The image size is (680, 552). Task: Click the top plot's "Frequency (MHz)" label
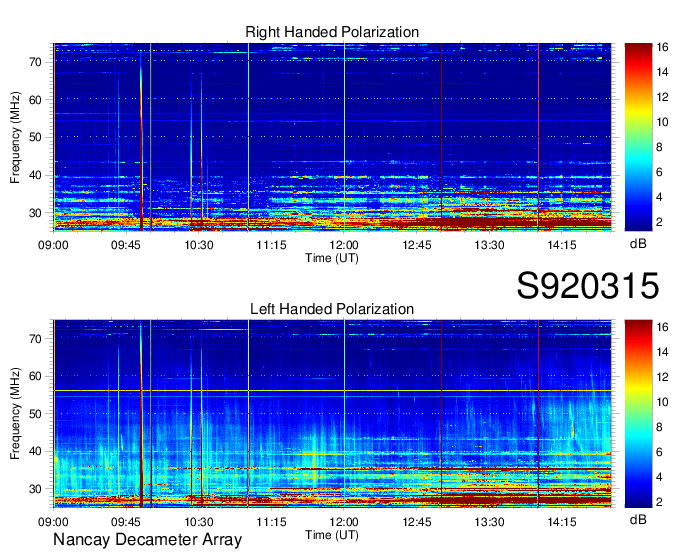(x=15, y=137)
